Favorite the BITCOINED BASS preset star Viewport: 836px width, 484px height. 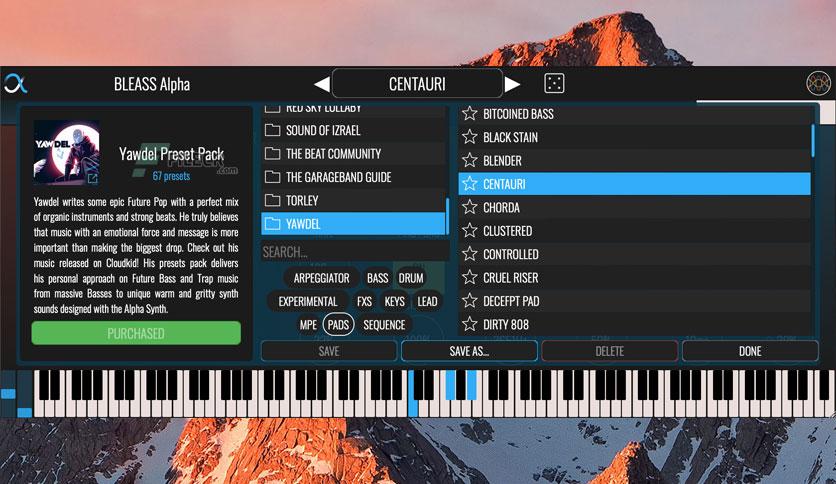click(470, 114)
